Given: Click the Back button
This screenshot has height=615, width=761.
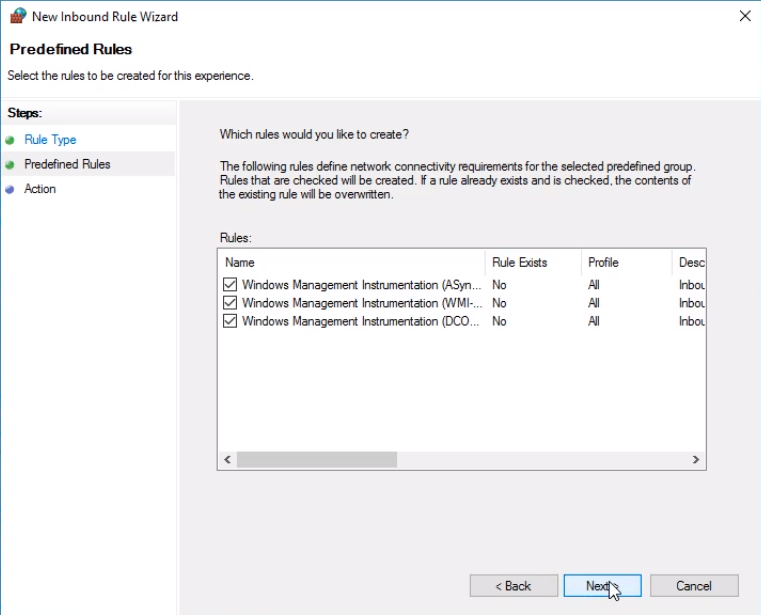Looking at the screenshot, I should click(x=513, y=586).
